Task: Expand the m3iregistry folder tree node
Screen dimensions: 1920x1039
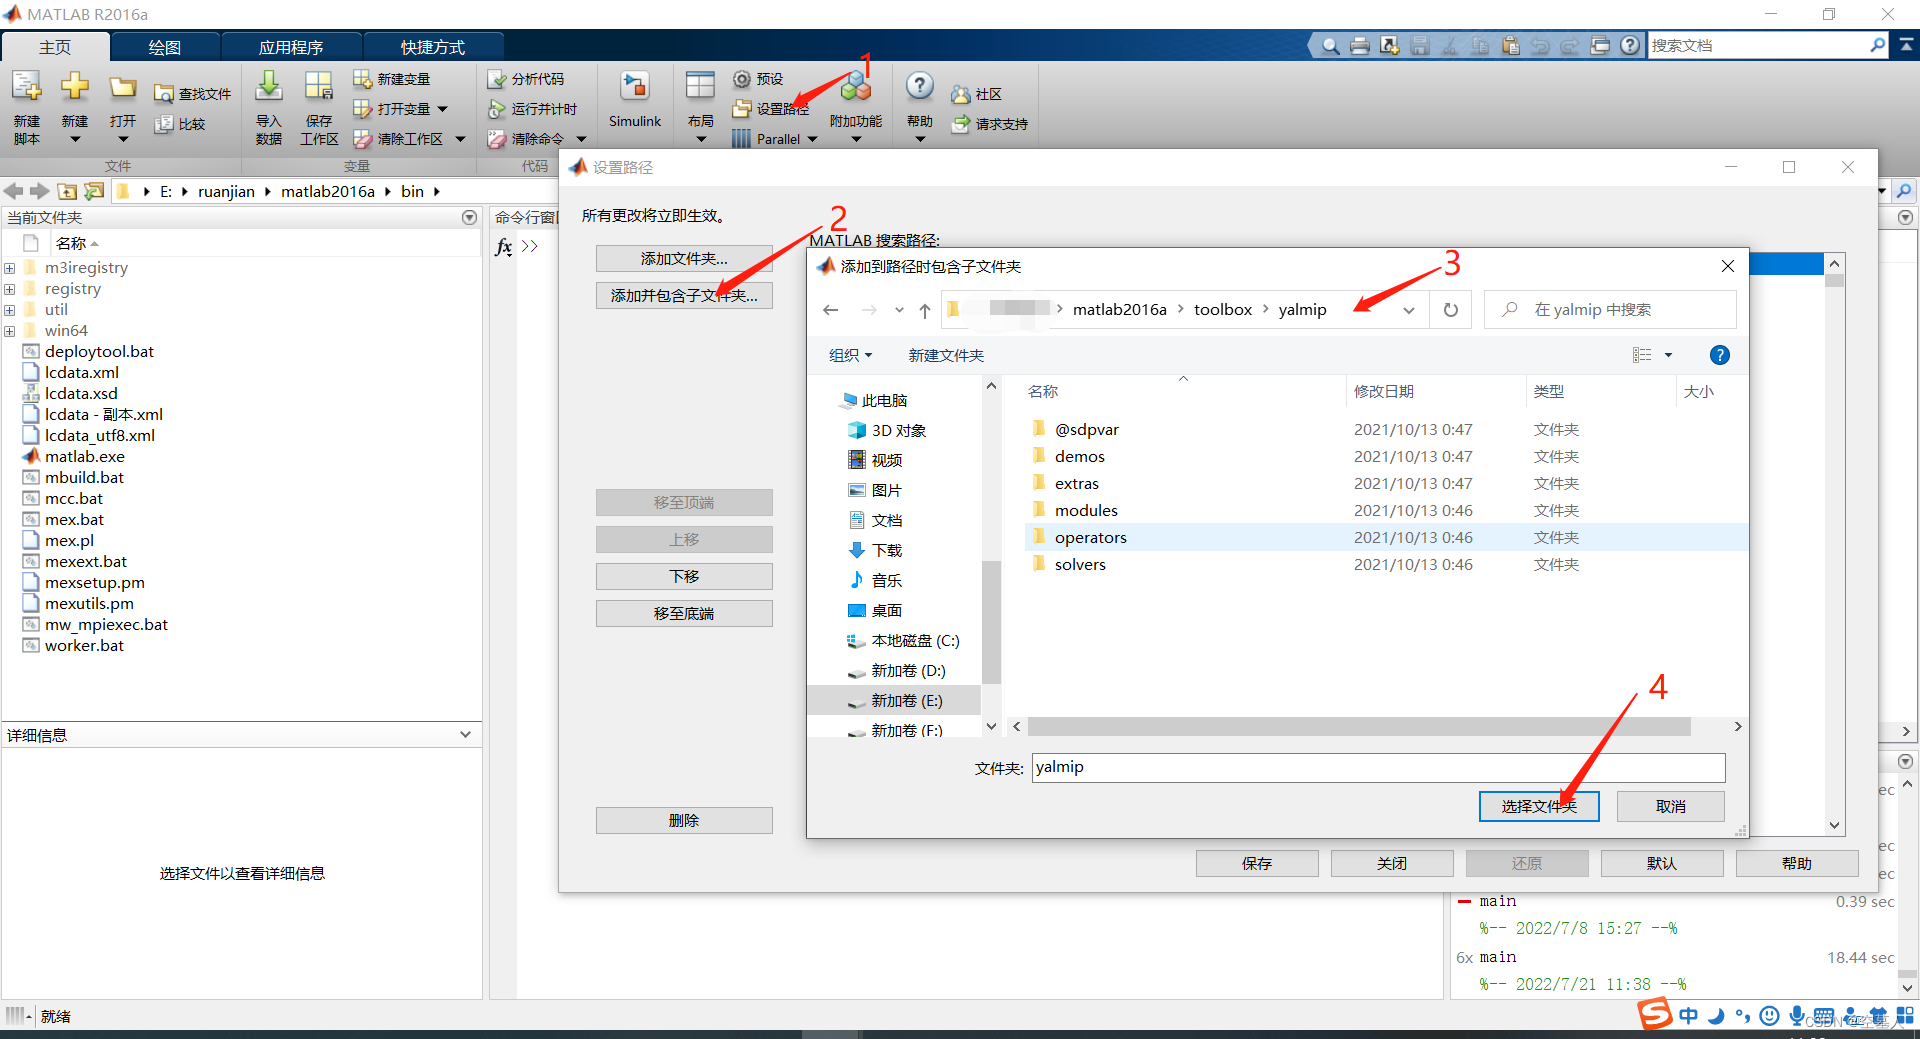Action: point(9,268)
